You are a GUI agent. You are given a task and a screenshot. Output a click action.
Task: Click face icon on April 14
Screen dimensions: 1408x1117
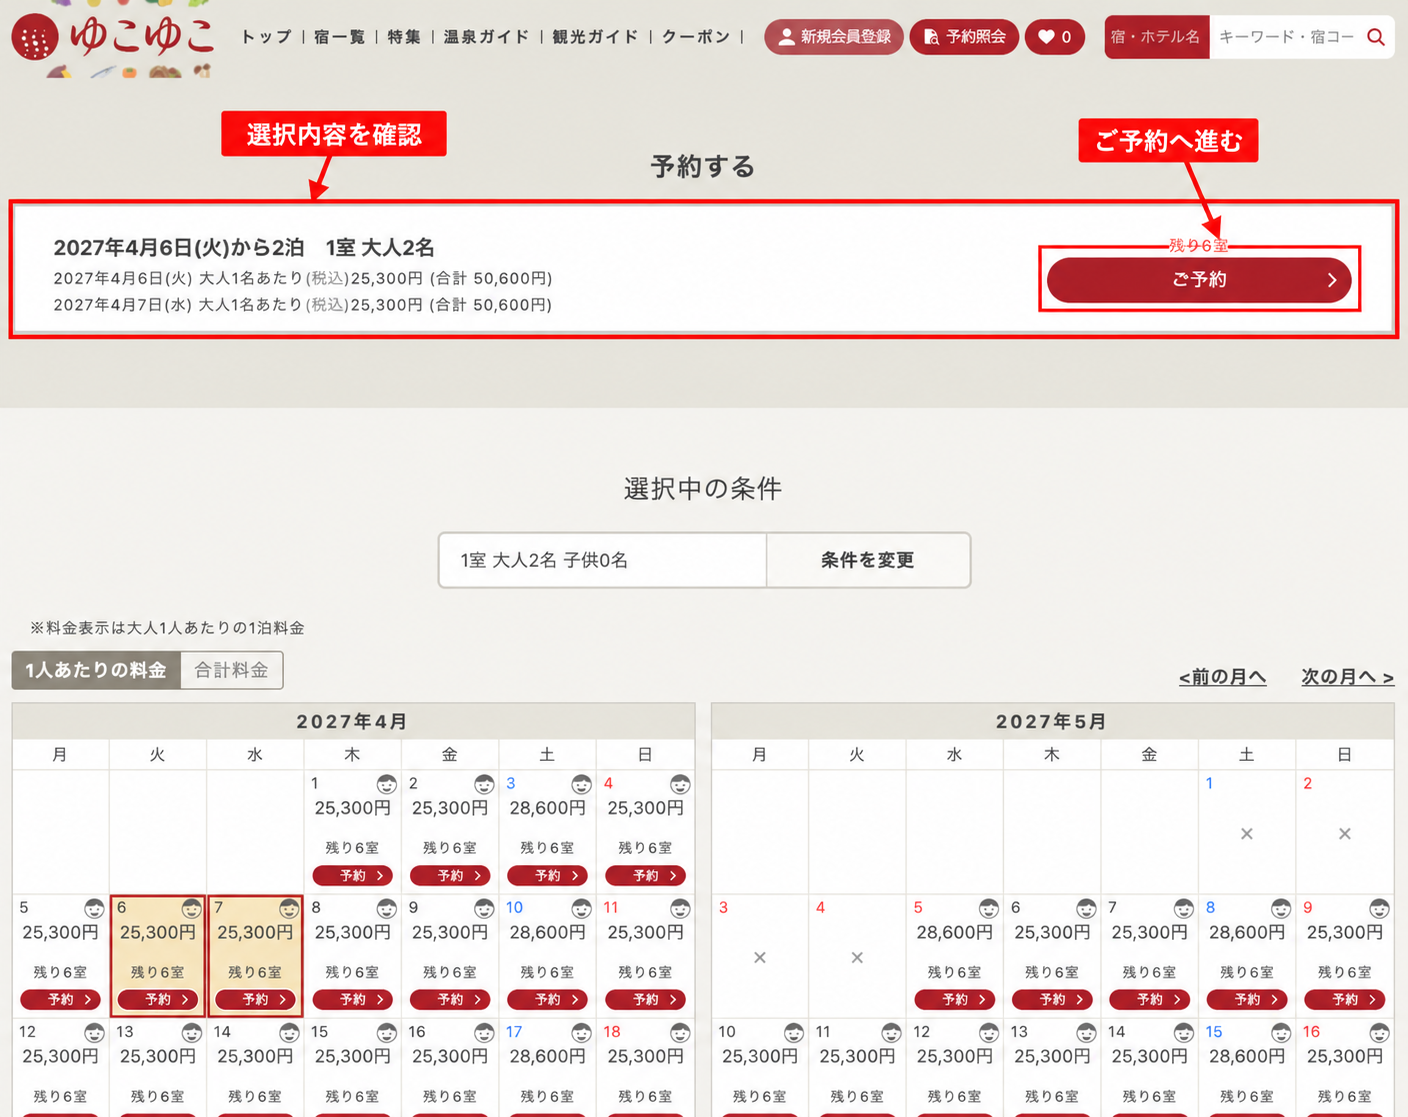point(289,1032)
